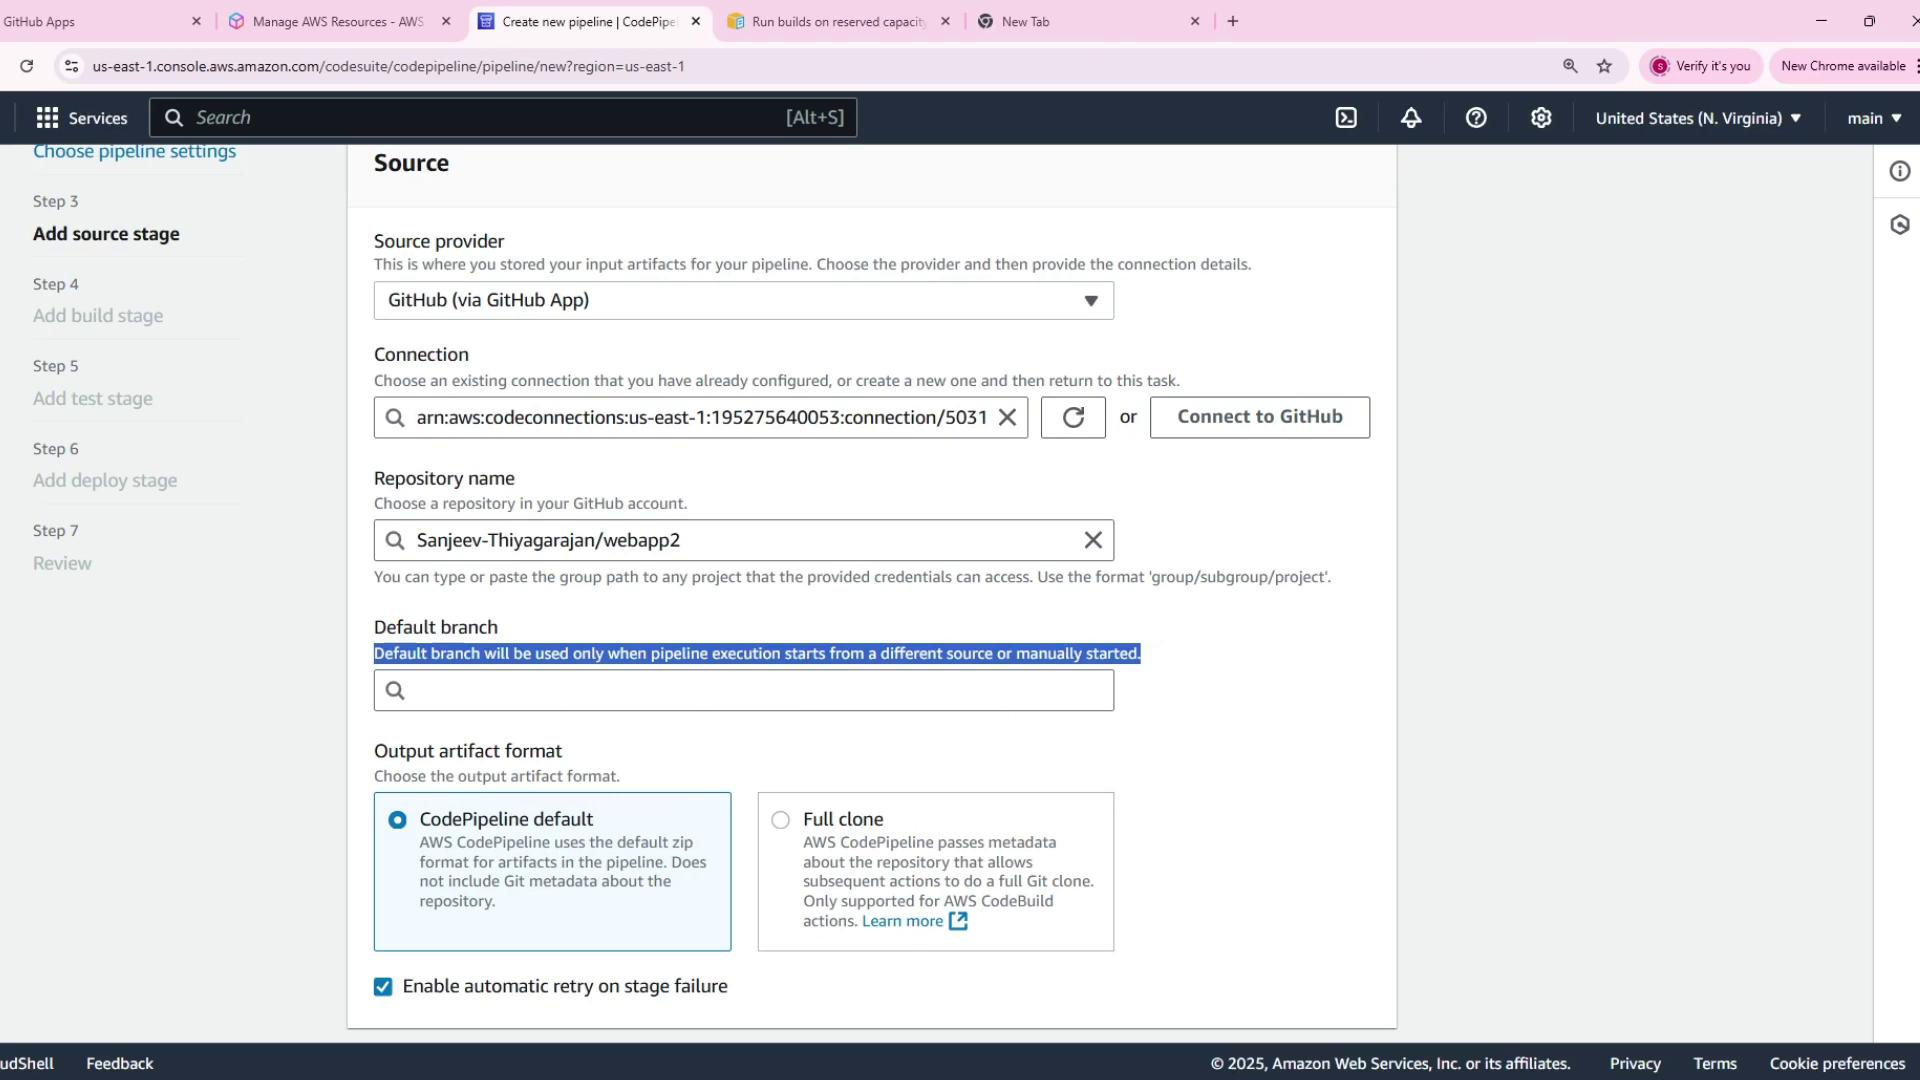Click the browser address bar URL
Viewport: 1920px width, 1080px height.
[x=388, y=66]
